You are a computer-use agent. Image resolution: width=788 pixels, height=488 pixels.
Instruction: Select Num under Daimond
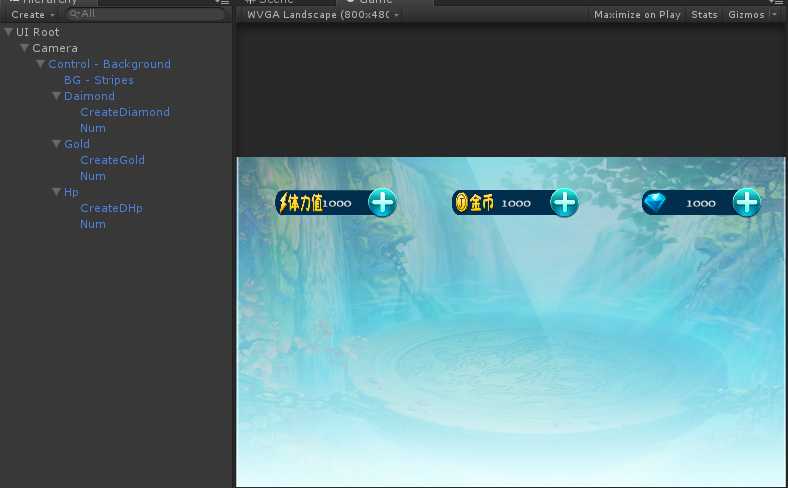[92, 128]
